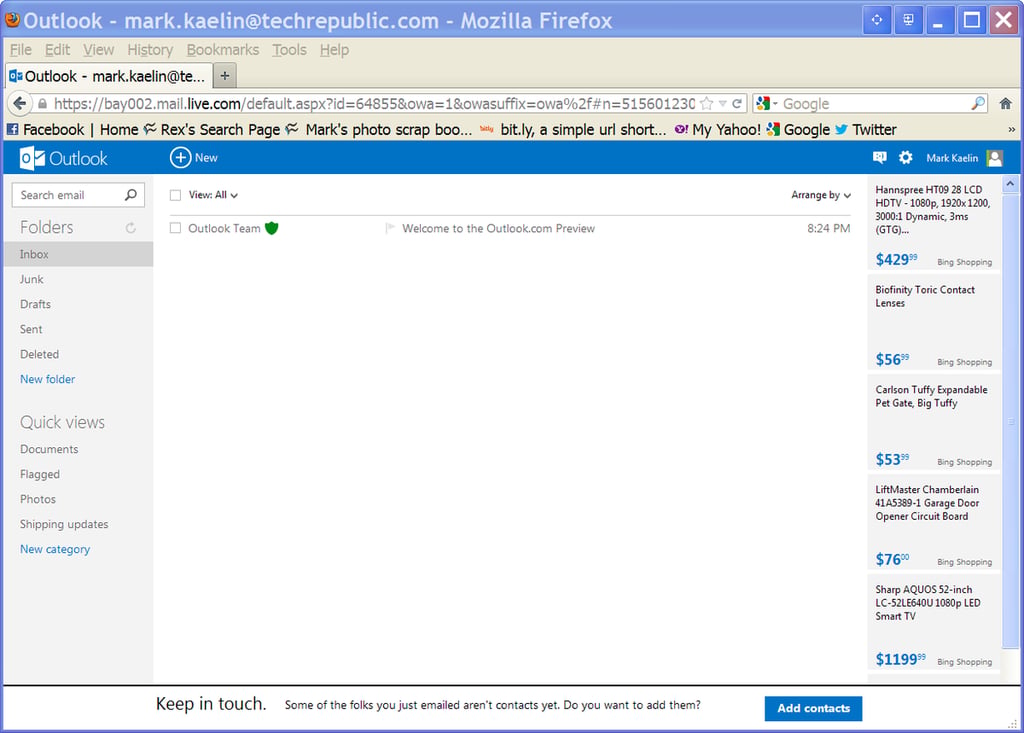Viewport: 1024px width, 733px height.
Task: Open the Twitter bookmark
Action: (866, 129)
